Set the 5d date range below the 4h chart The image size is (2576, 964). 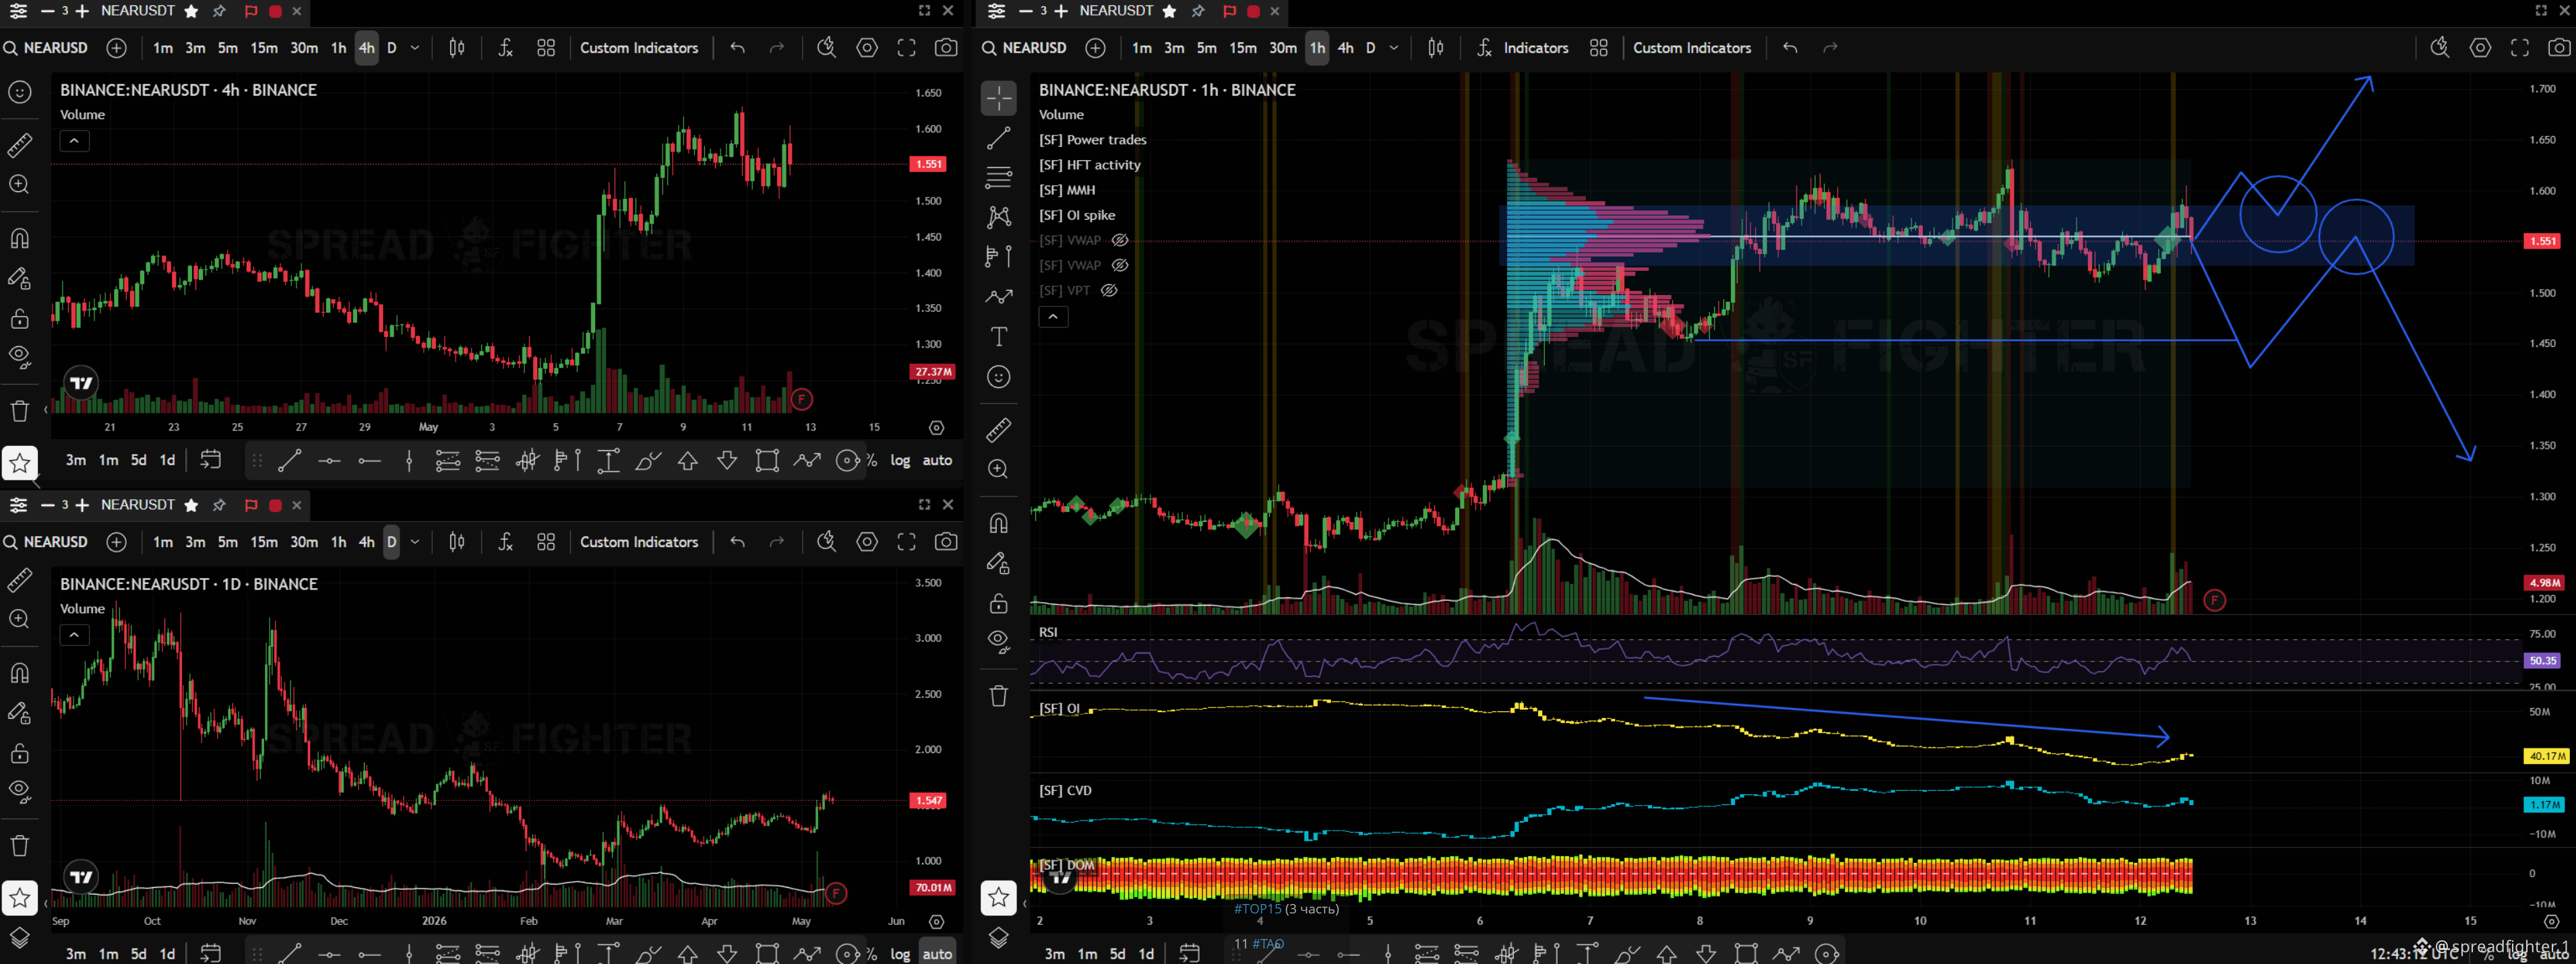[x=139, y=461]
